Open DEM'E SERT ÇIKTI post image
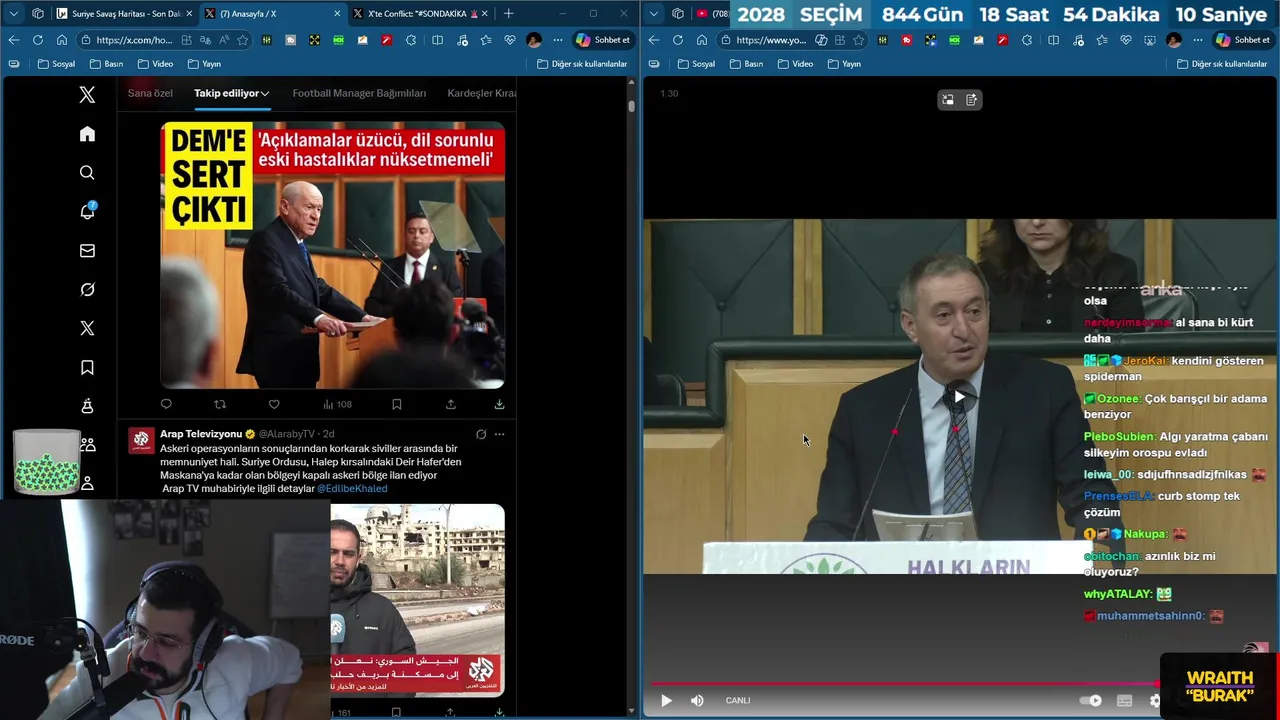This screenshot has width=1280, height=720. [332, 255]
